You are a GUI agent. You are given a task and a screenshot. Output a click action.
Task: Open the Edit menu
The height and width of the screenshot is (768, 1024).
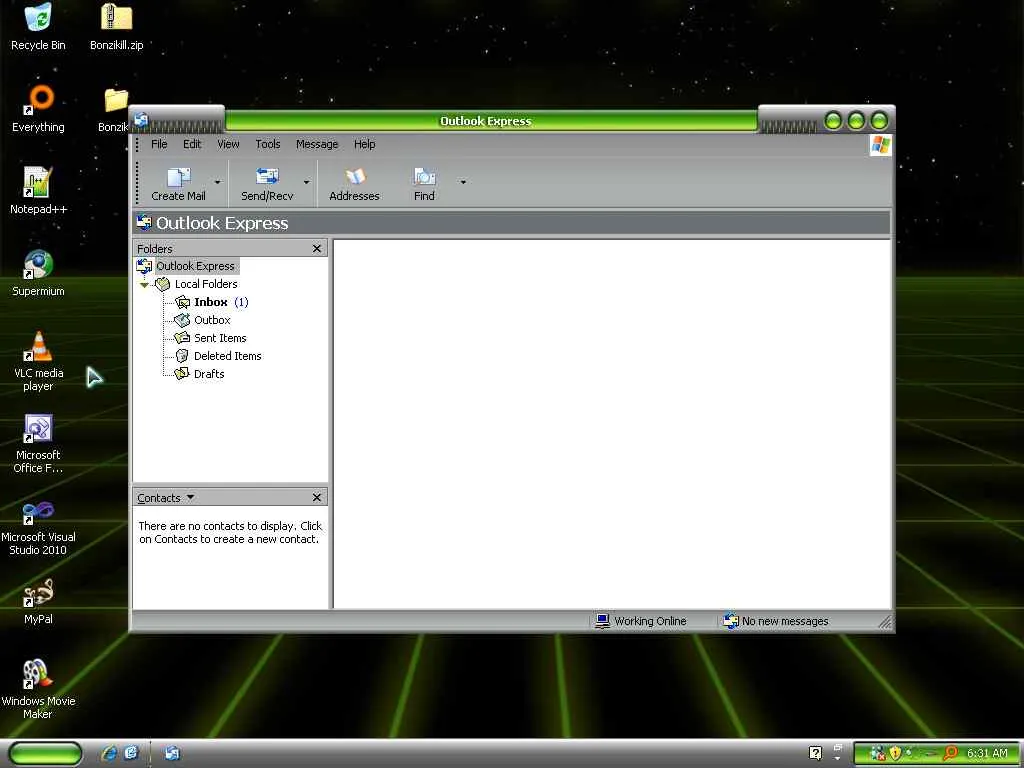click(191, 144)
